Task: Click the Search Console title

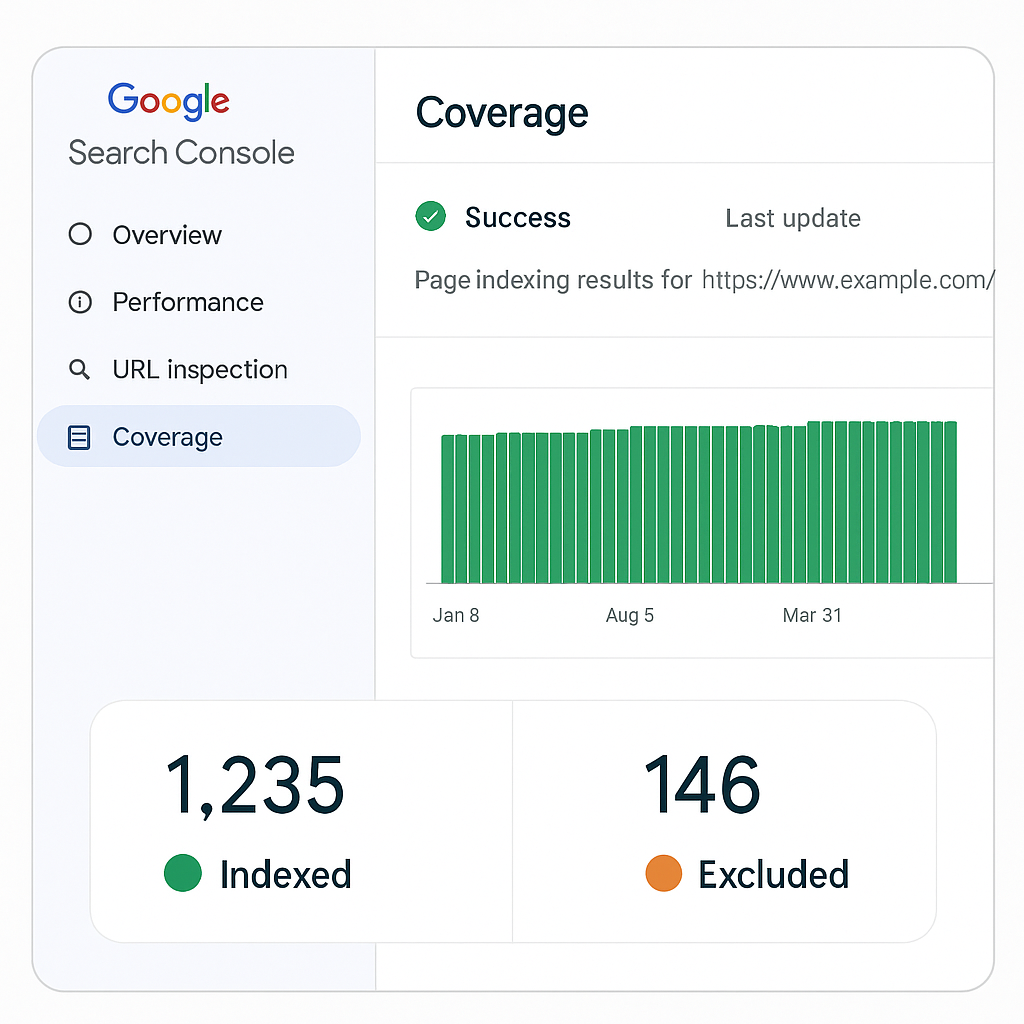Action: [182, 153]
